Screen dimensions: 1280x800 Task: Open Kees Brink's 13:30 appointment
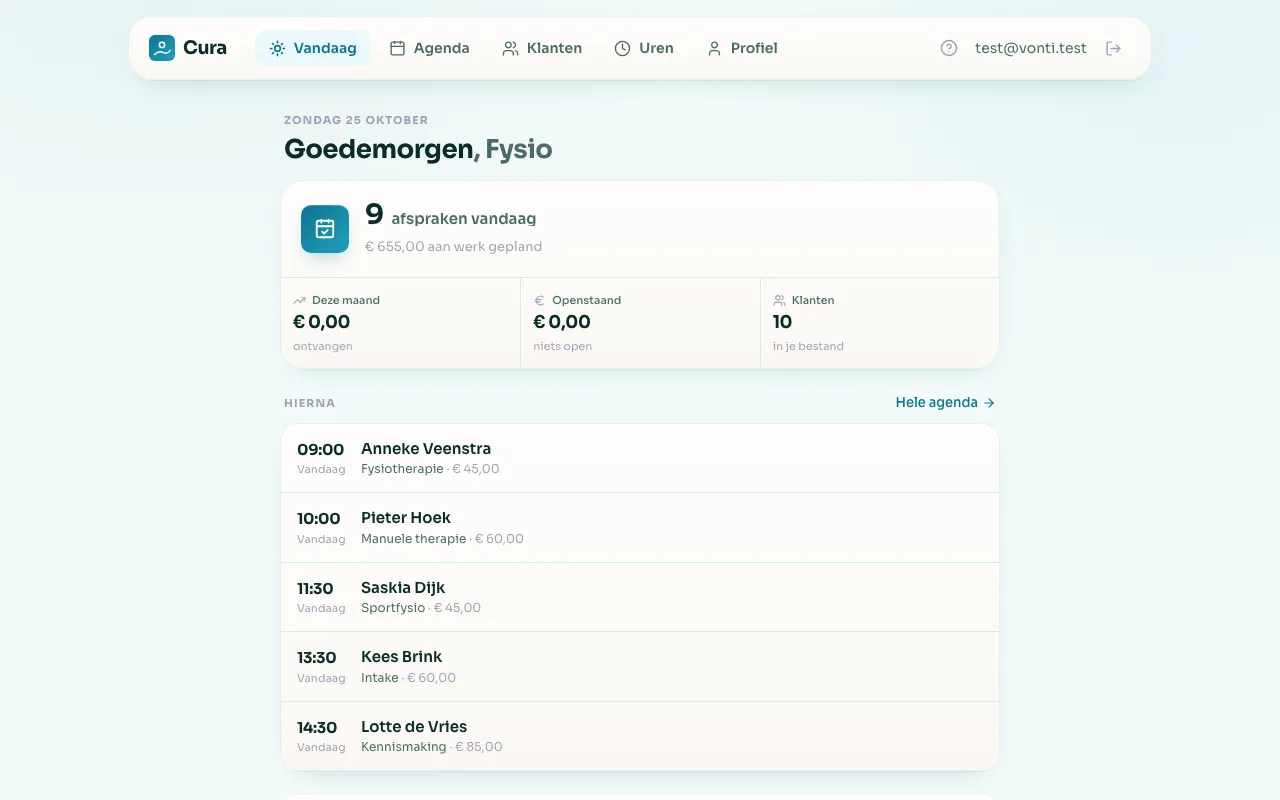640,667
